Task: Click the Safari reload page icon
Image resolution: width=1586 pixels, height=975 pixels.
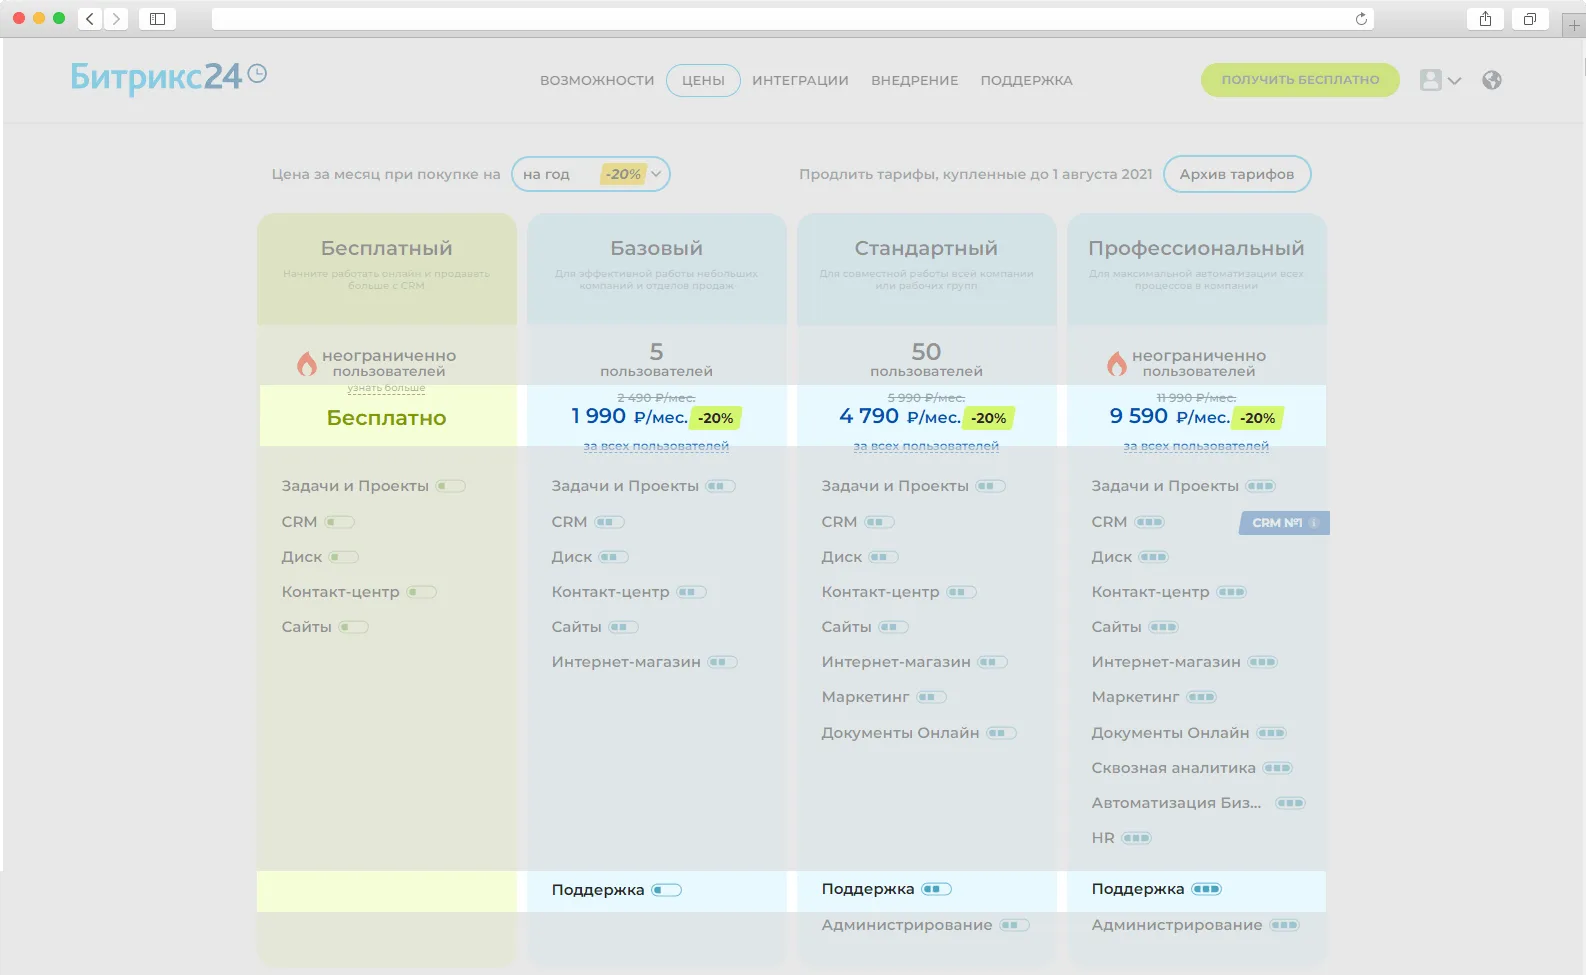Action: point(1361,19)
